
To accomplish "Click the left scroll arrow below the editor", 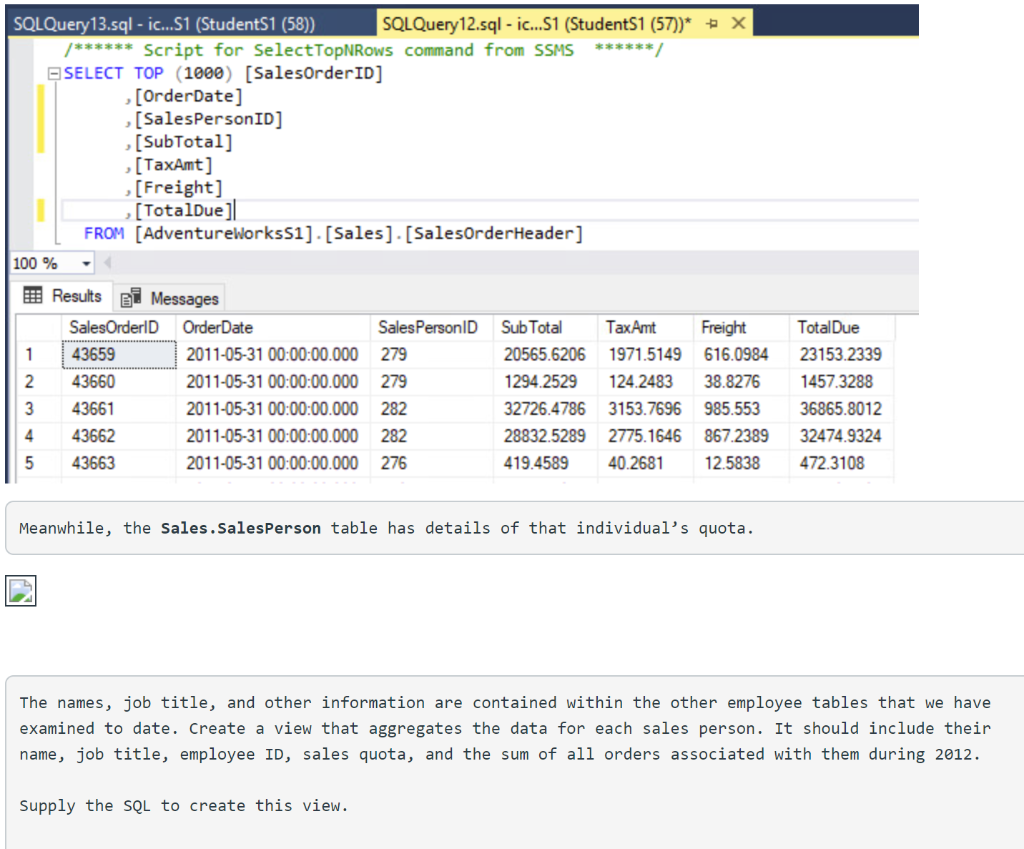I will (105, 262).
